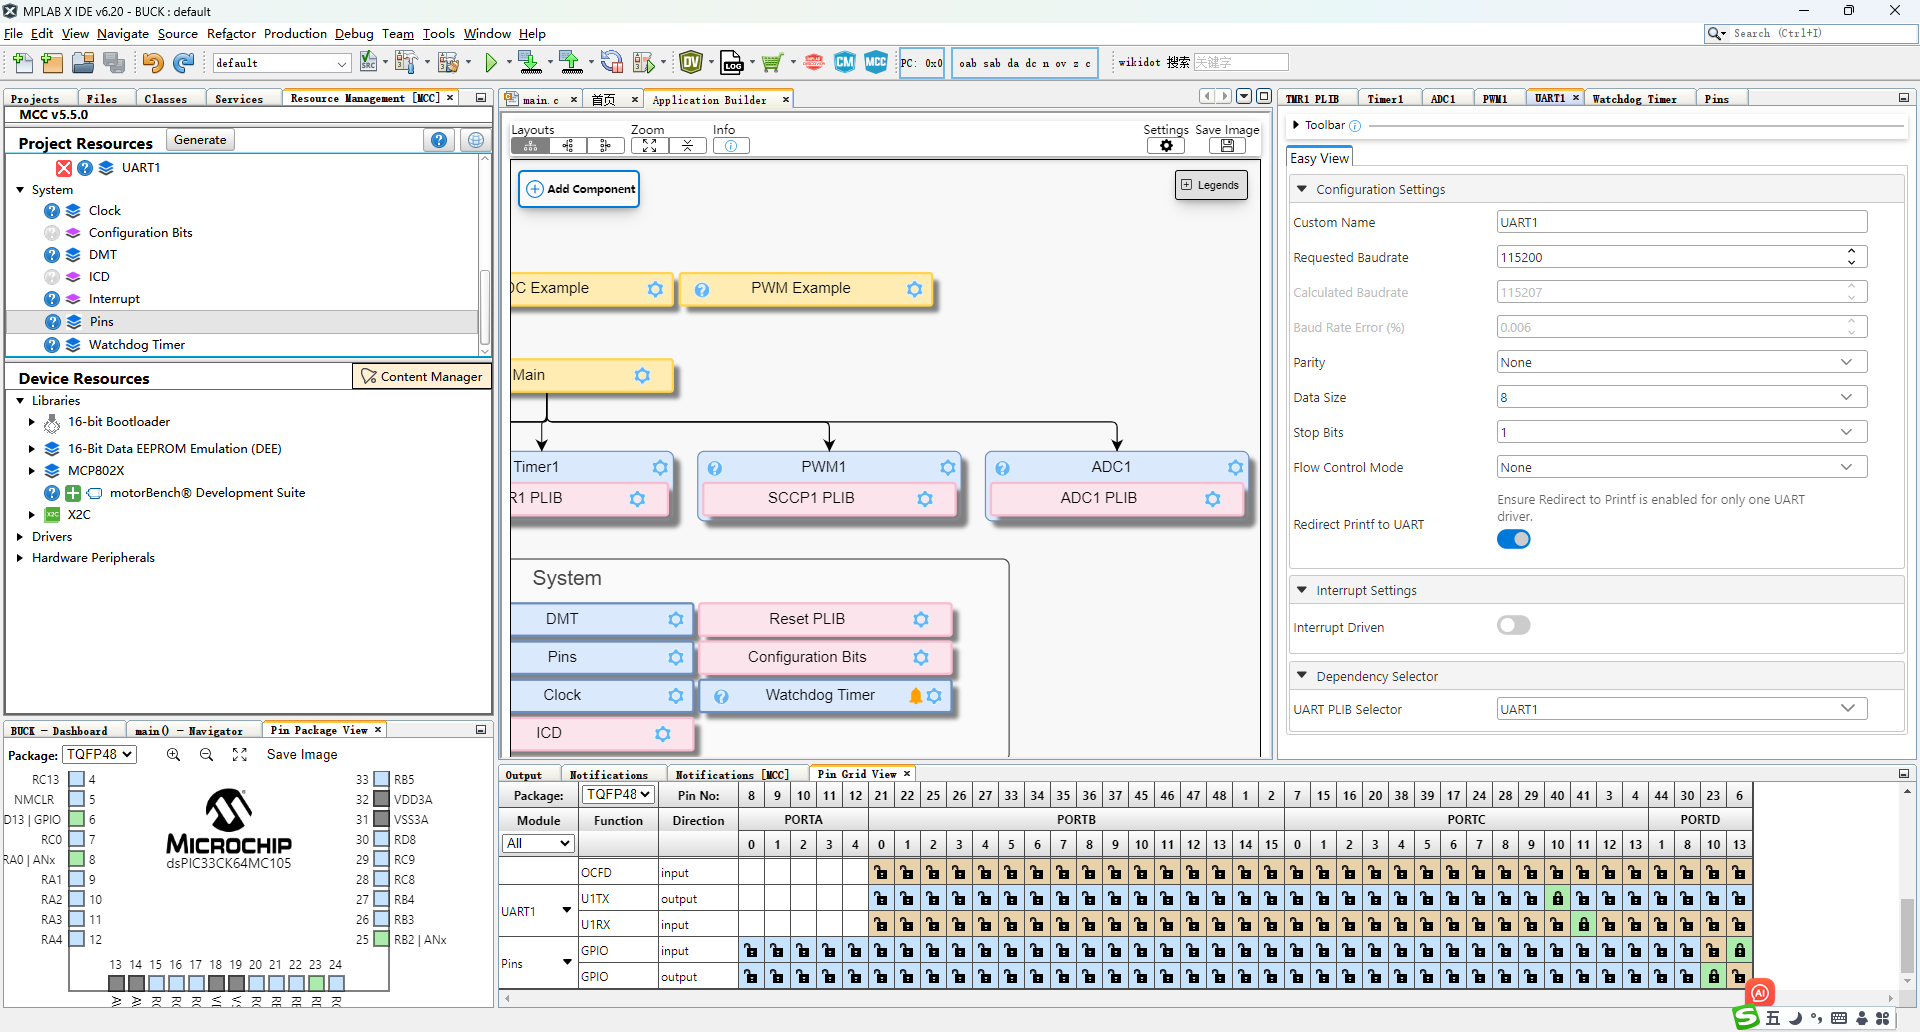
Task: Toggle the GPIO output lock on PORTD pin 10
Action: point(1714,977)
